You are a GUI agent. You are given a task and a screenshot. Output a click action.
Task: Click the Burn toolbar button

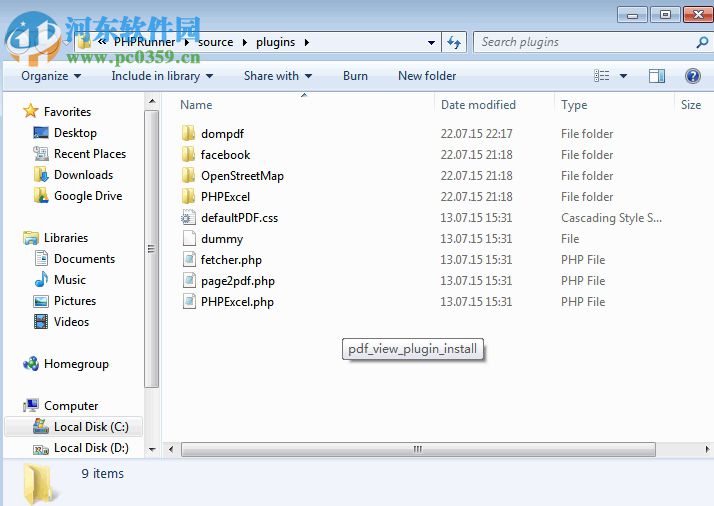tap(355, 76)
